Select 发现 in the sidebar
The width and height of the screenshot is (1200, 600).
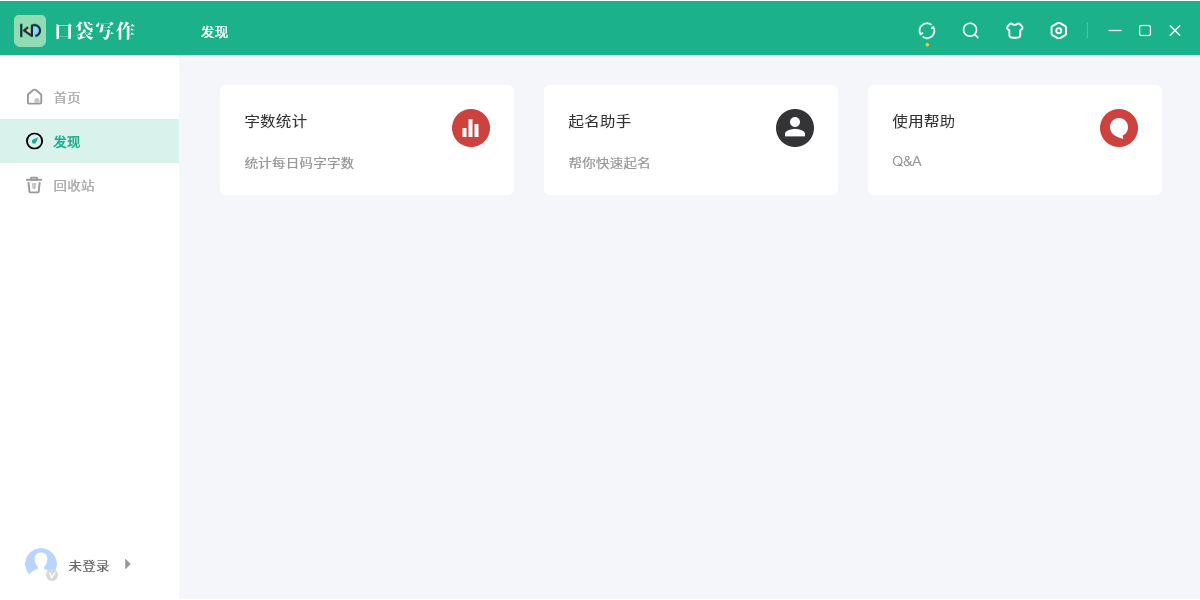point(67,142)
